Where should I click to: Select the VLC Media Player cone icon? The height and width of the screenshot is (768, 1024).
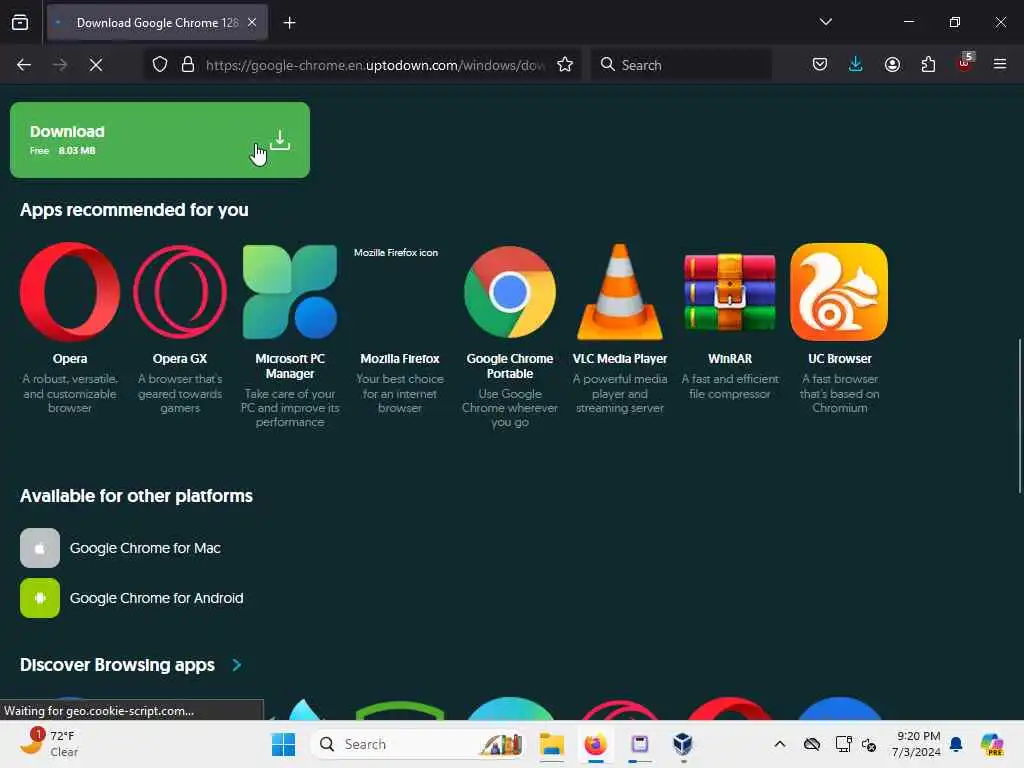click(620, 292)
